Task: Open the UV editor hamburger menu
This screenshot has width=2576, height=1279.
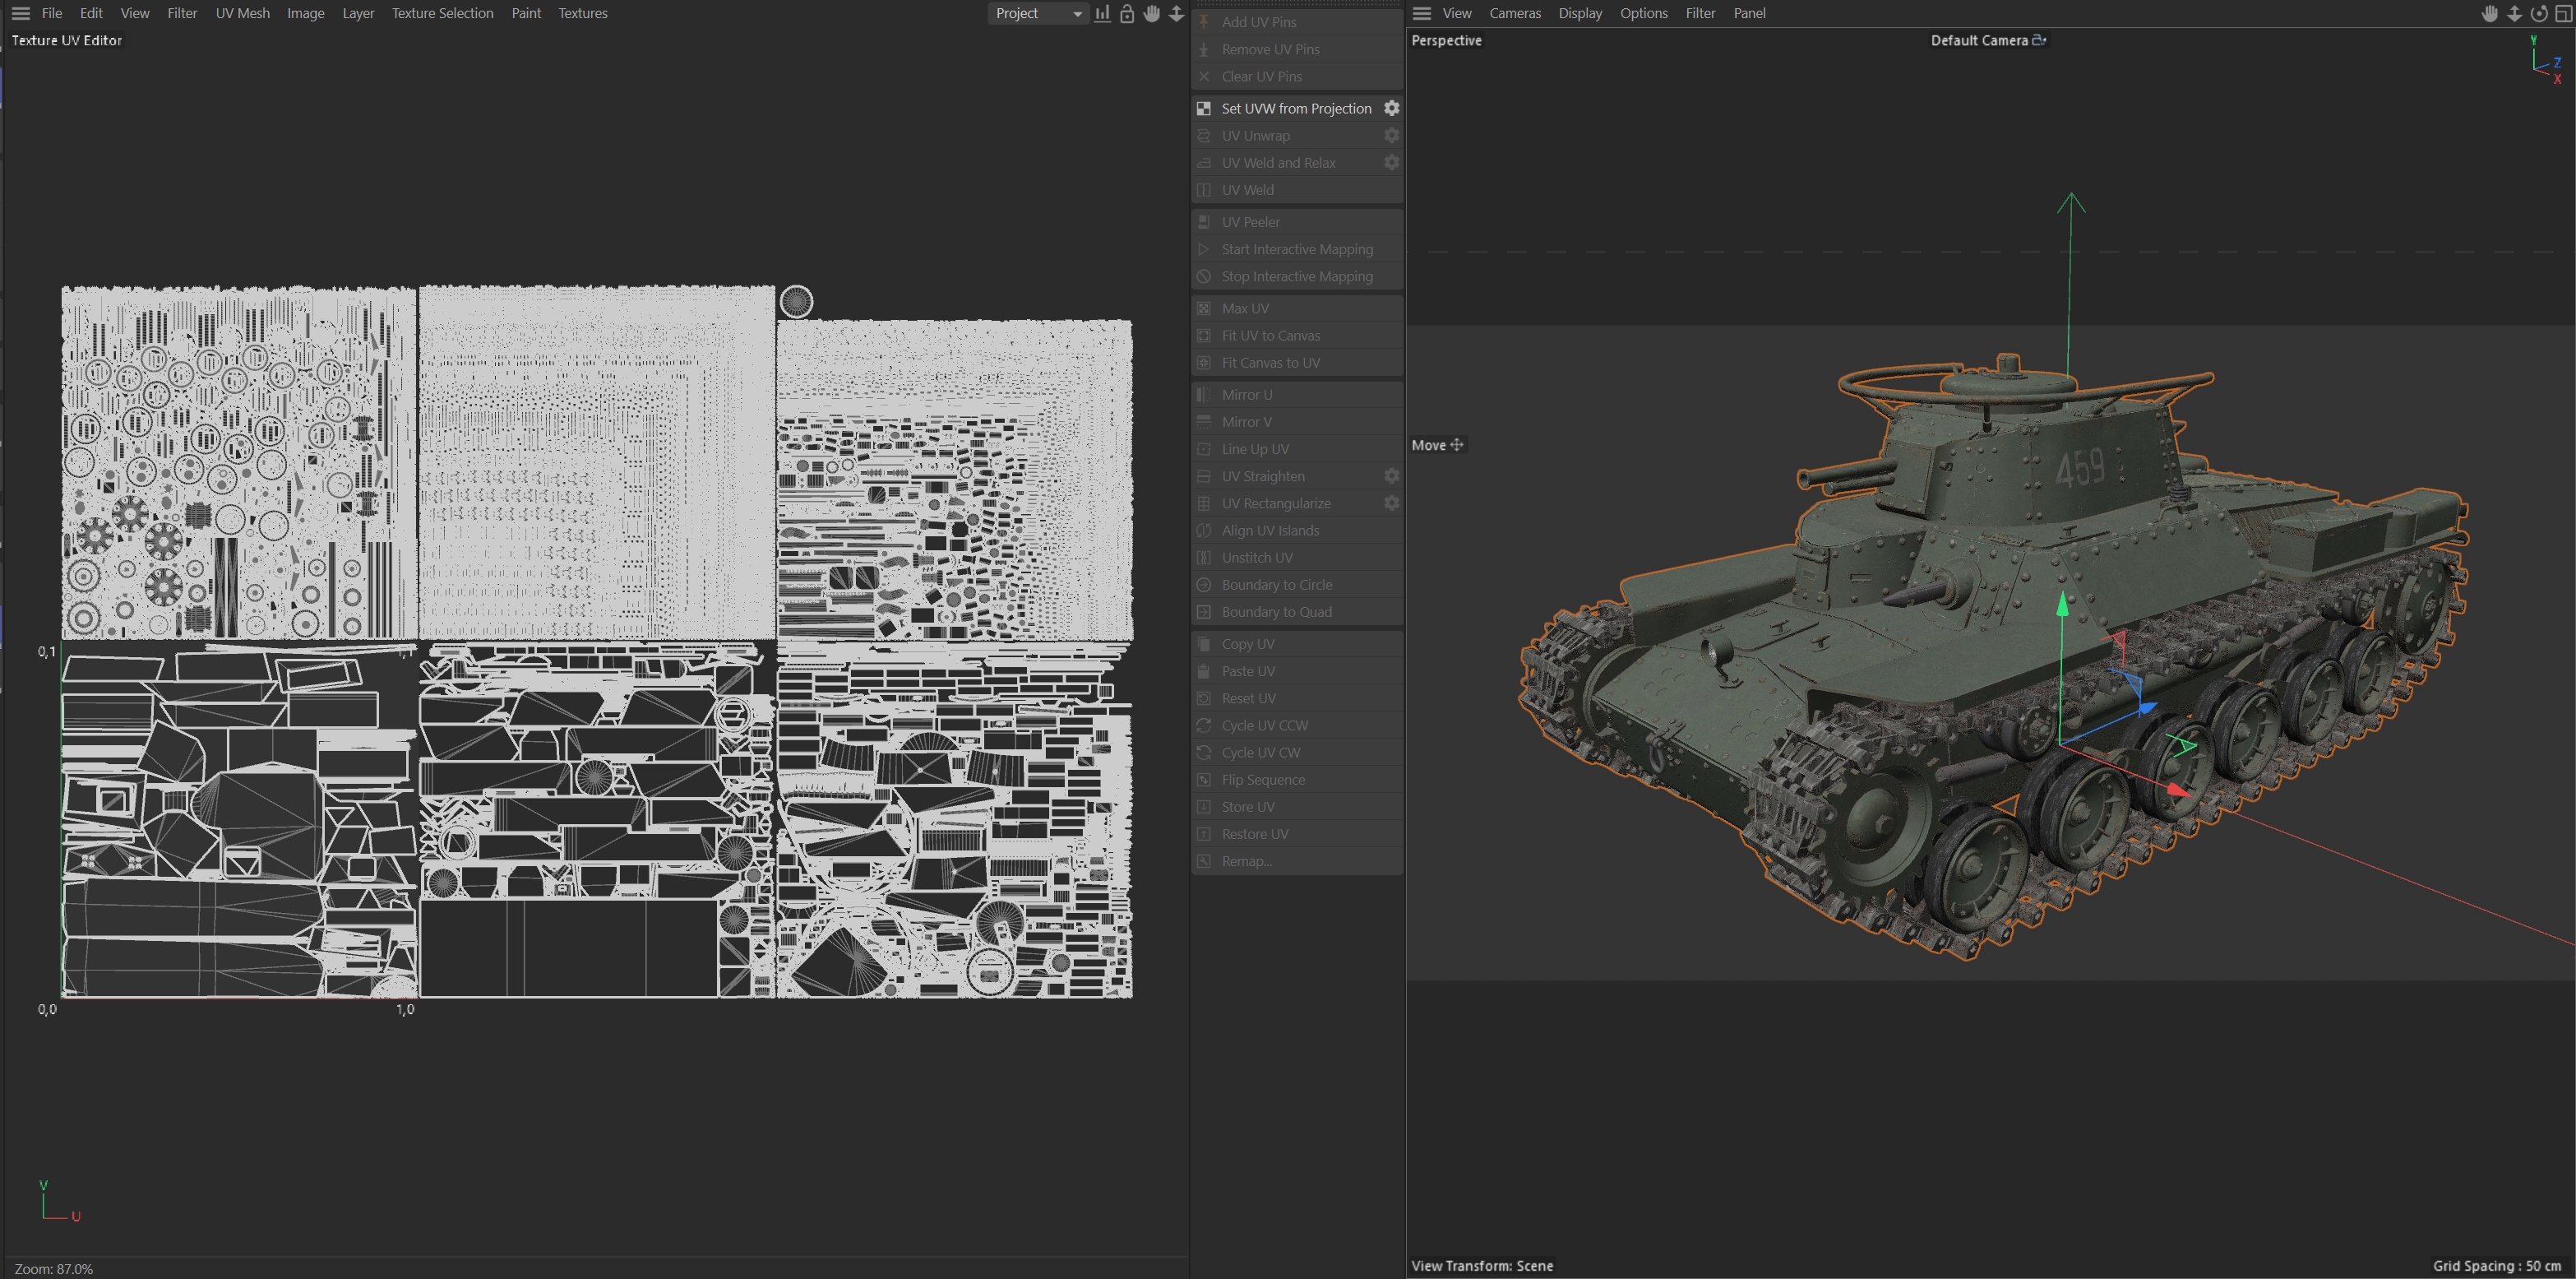Action: 20,13
